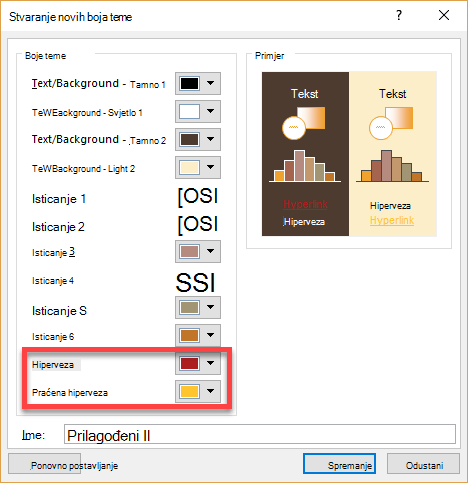Expand the Light 2 color dropdown arrow

210,167
